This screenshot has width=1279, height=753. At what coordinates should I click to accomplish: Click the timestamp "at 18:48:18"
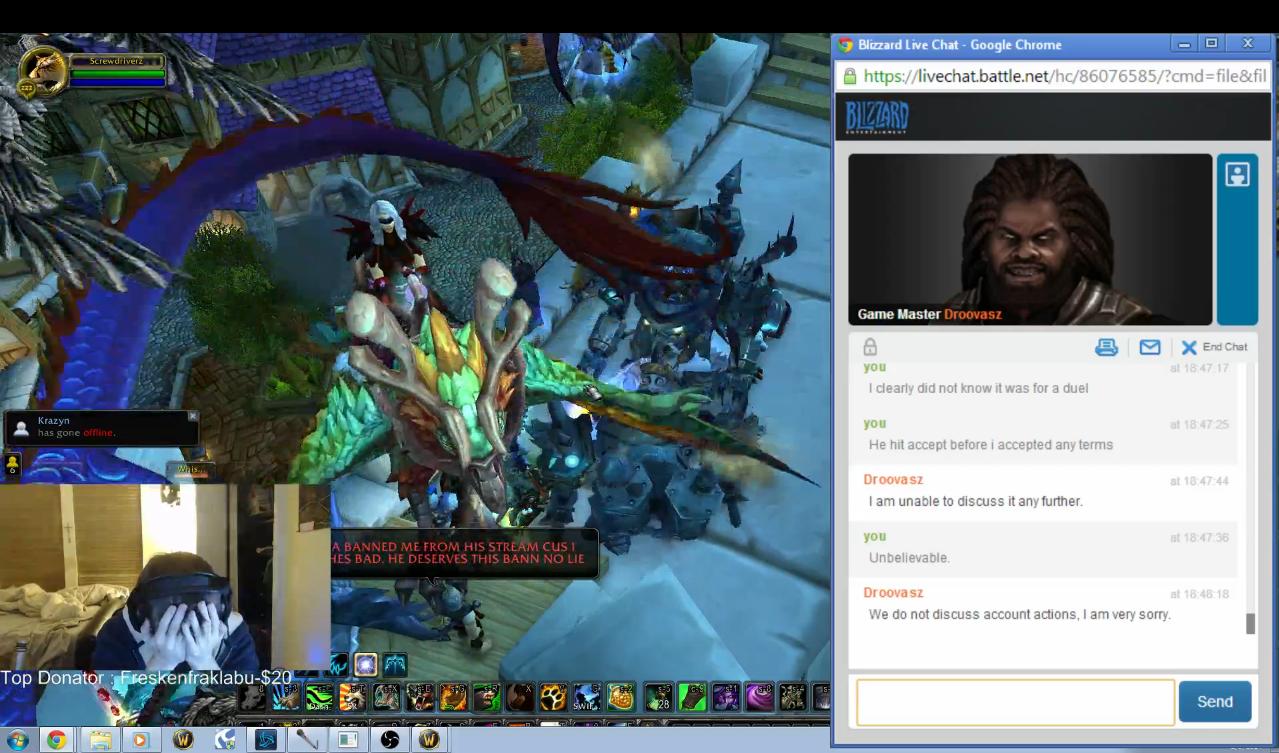[1199, 594]
